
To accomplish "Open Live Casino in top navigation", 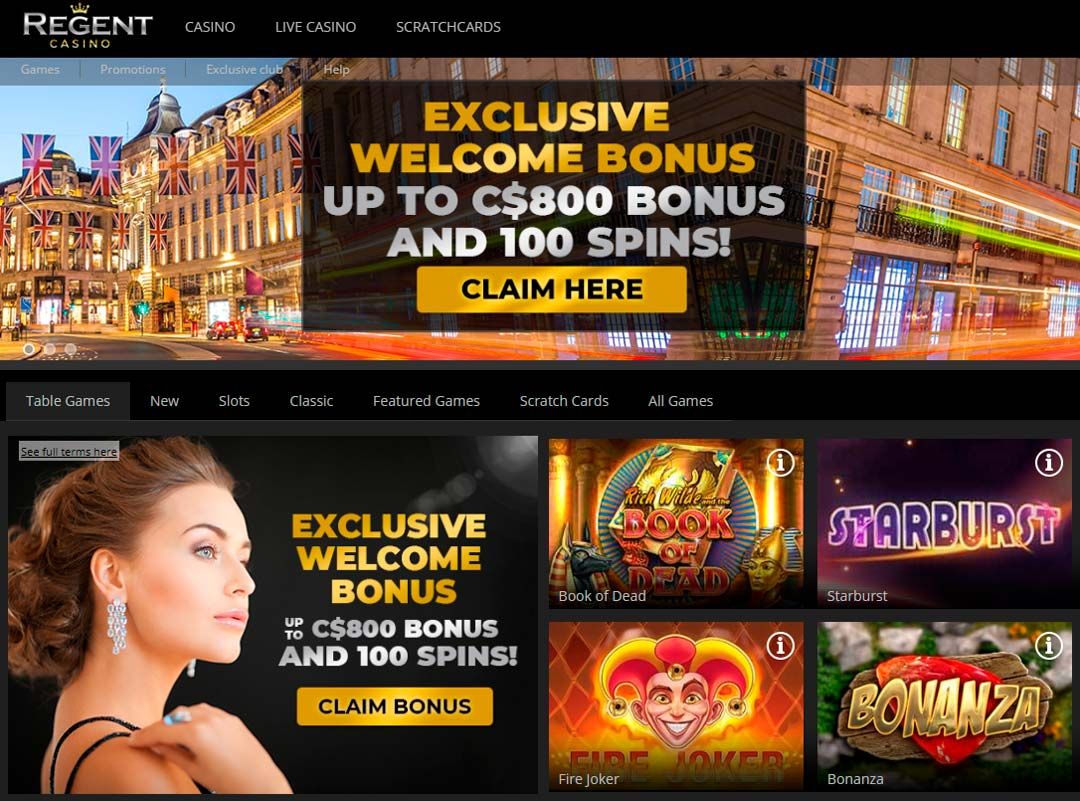I will coord(315,27).
